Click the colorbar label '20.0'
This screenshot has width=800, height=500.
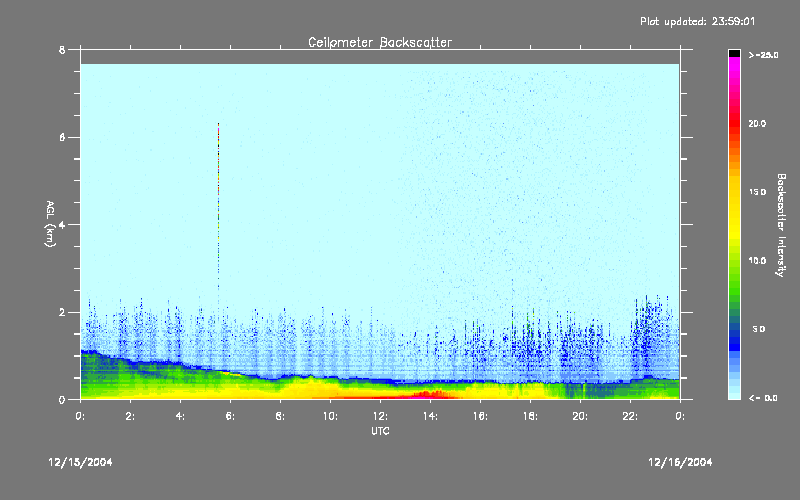coord(757,124)
